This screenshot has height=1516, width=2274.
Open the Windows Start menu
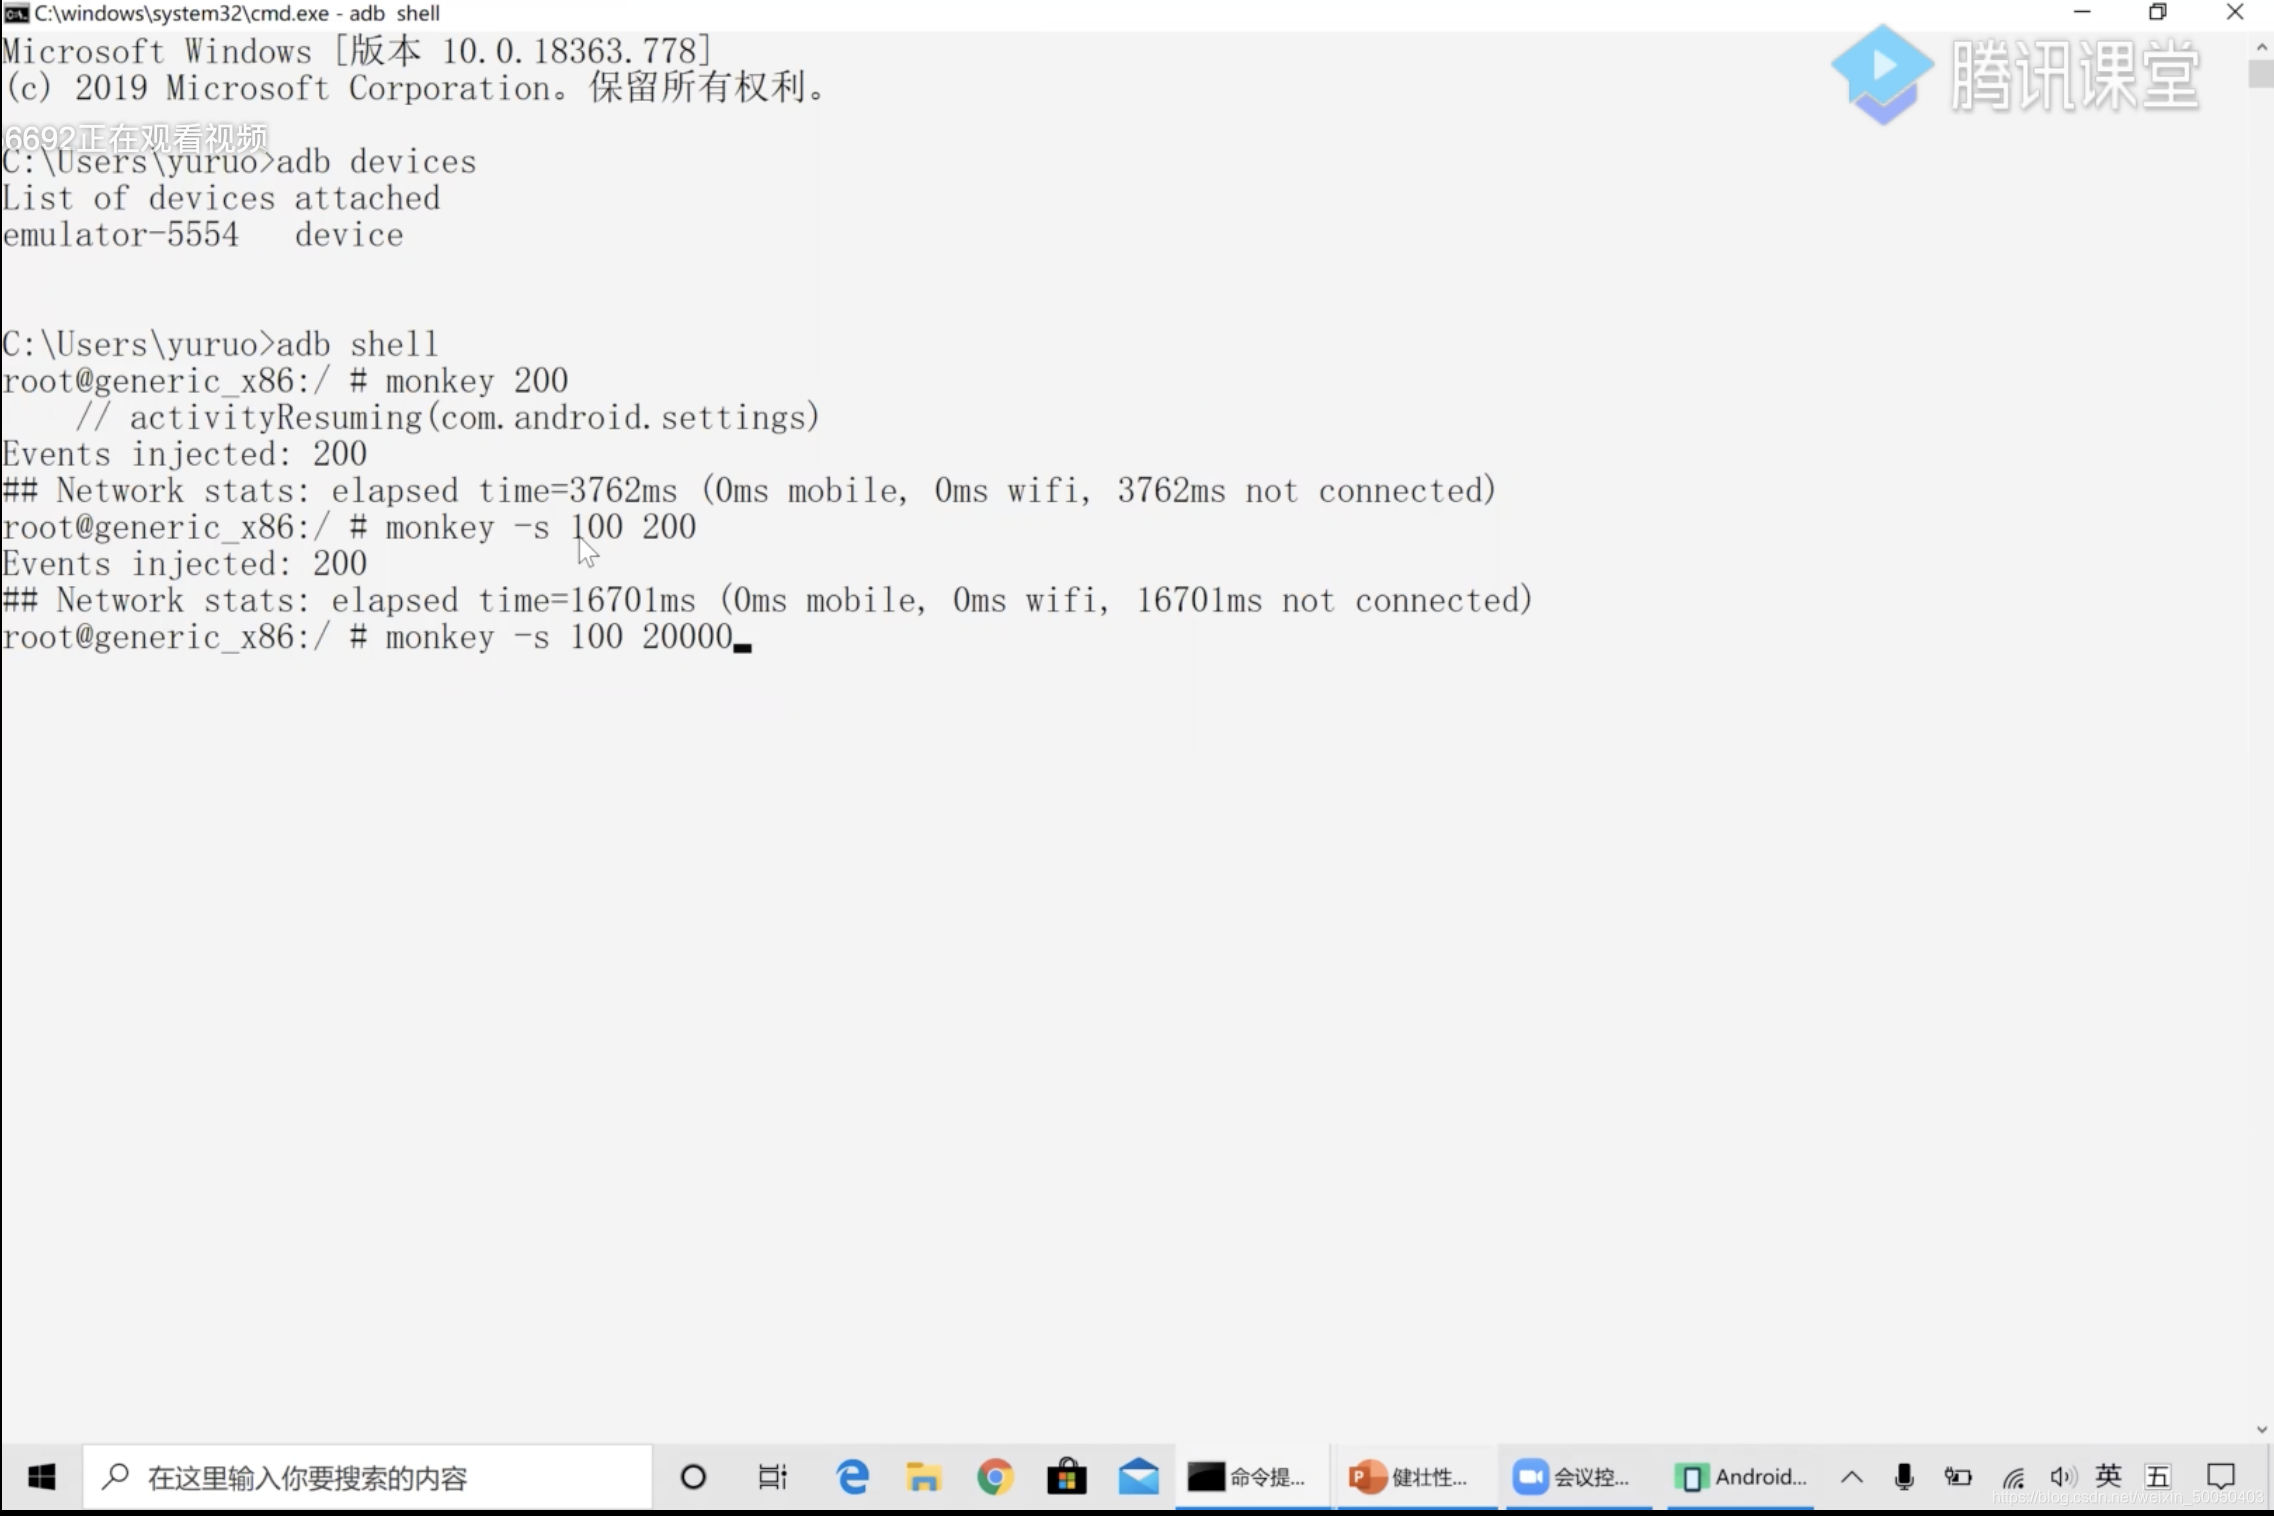click(41, 1476)
